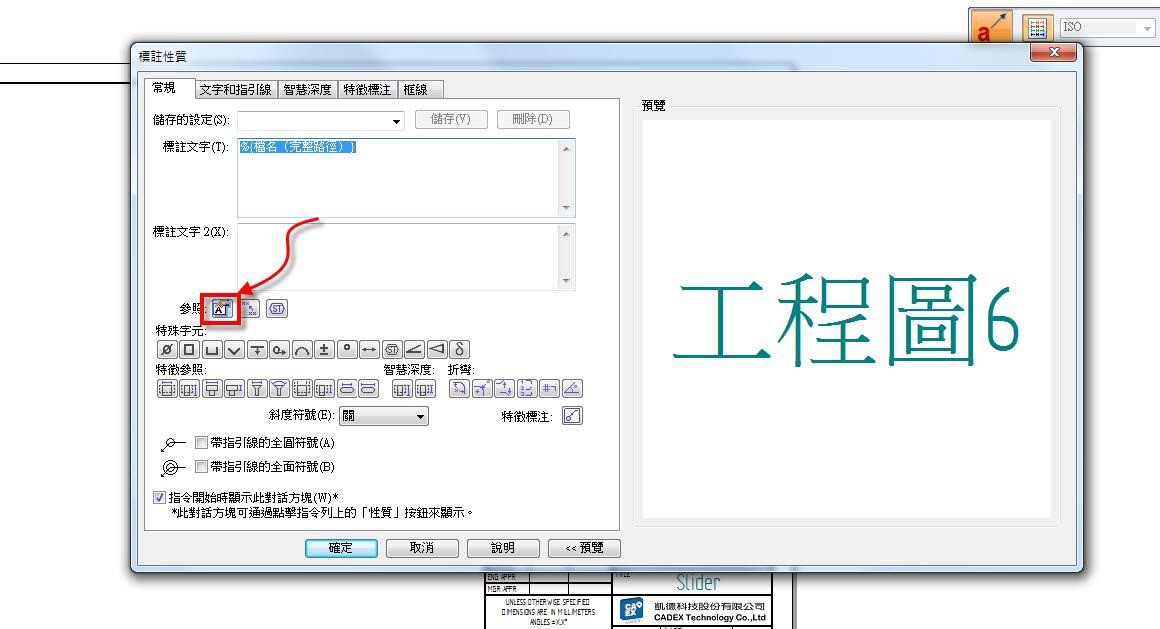1160x629 pixels.
Task: Insert the plus-minus symbol
Action: pos(324,349)
